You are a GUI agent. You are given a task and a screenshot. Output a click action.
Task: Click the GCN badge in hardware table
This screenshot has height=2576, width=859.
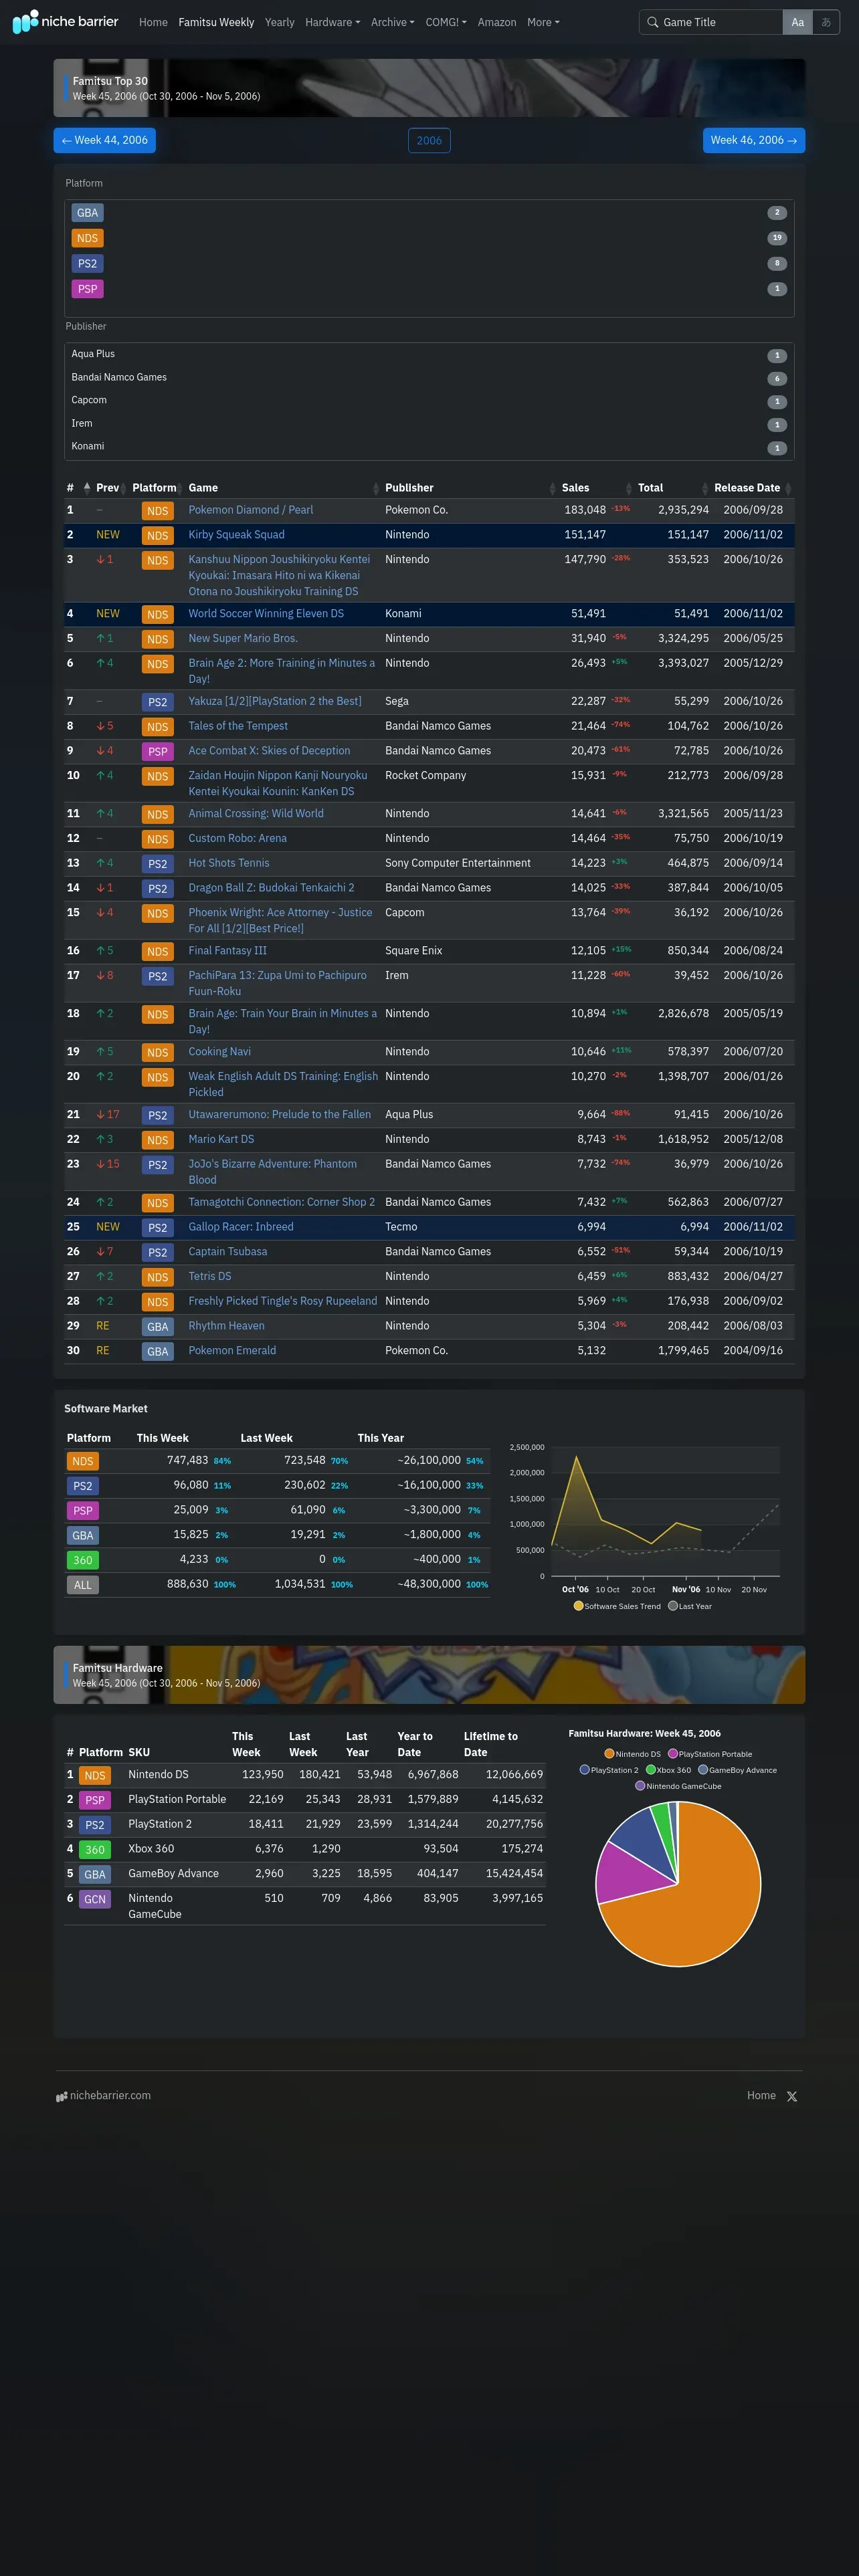click(95, 1899)
